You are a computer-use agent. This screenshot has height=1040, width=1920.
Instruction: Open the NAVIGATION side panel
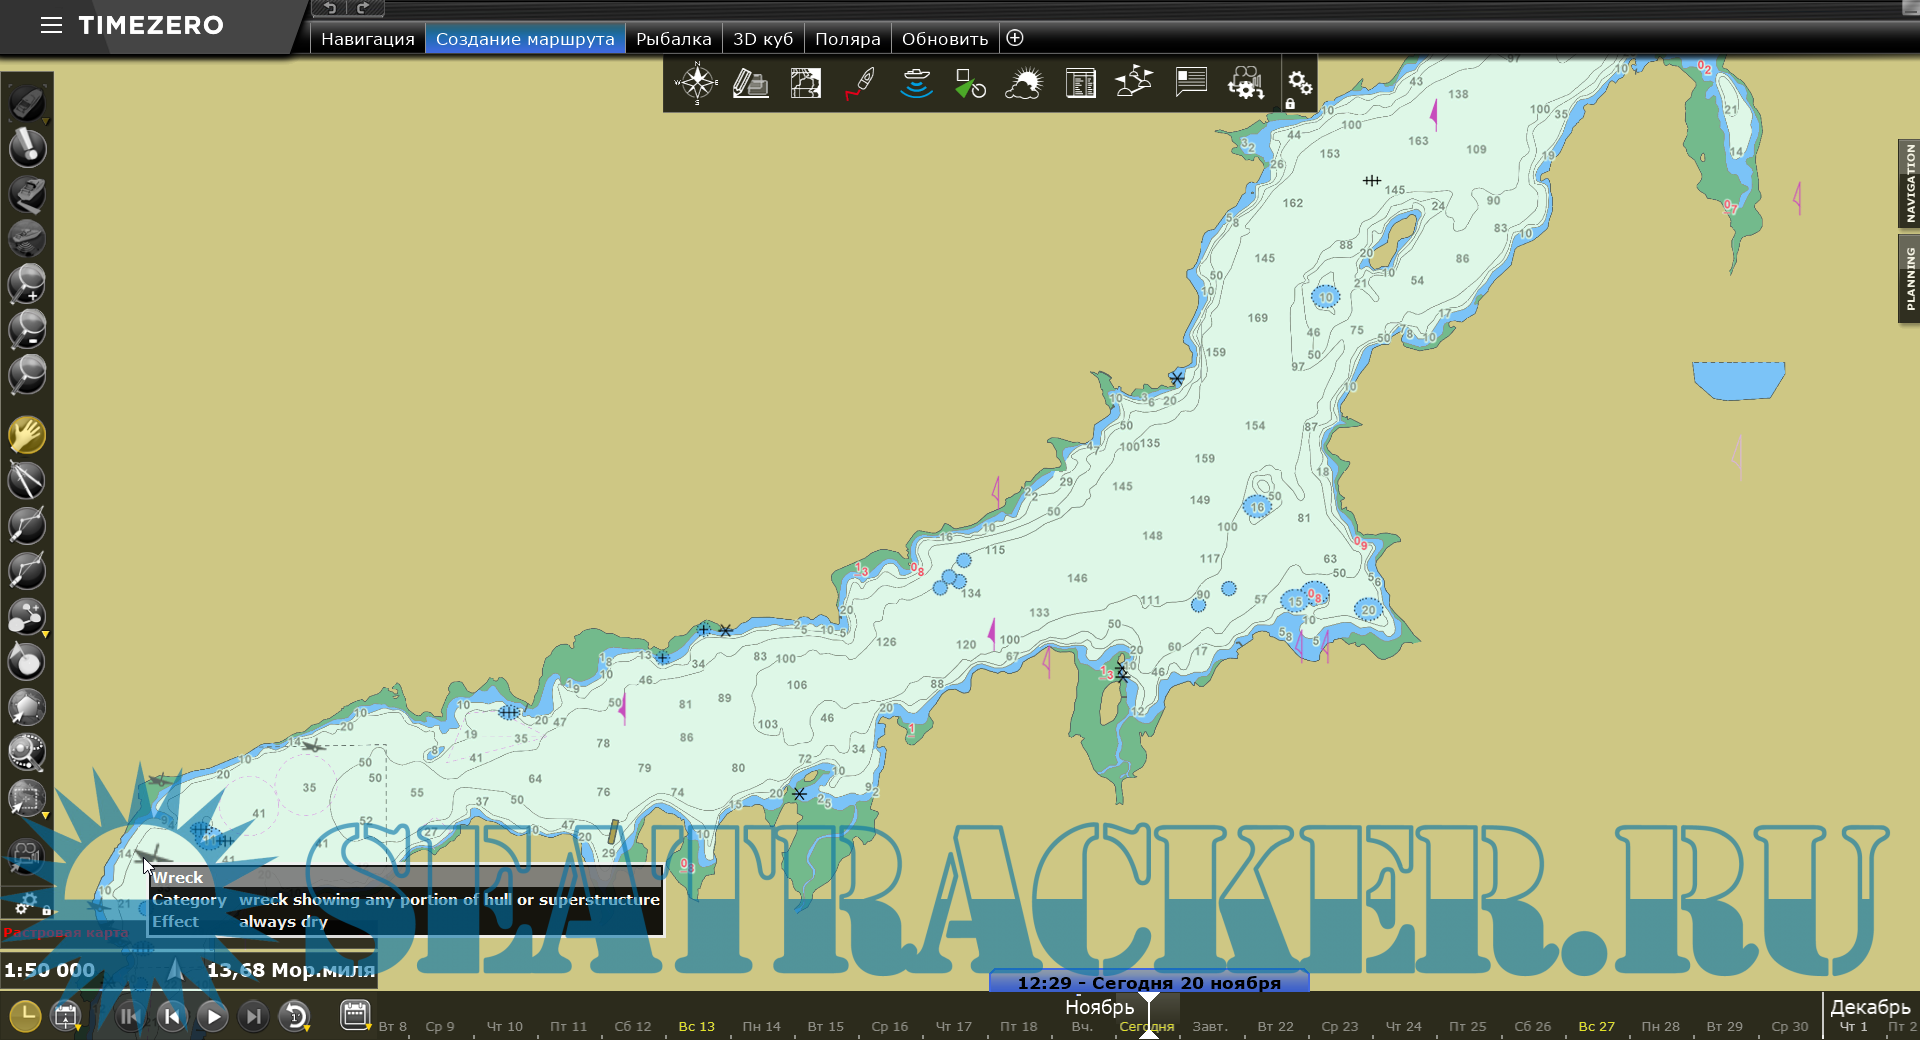(x=1909, y=184)
